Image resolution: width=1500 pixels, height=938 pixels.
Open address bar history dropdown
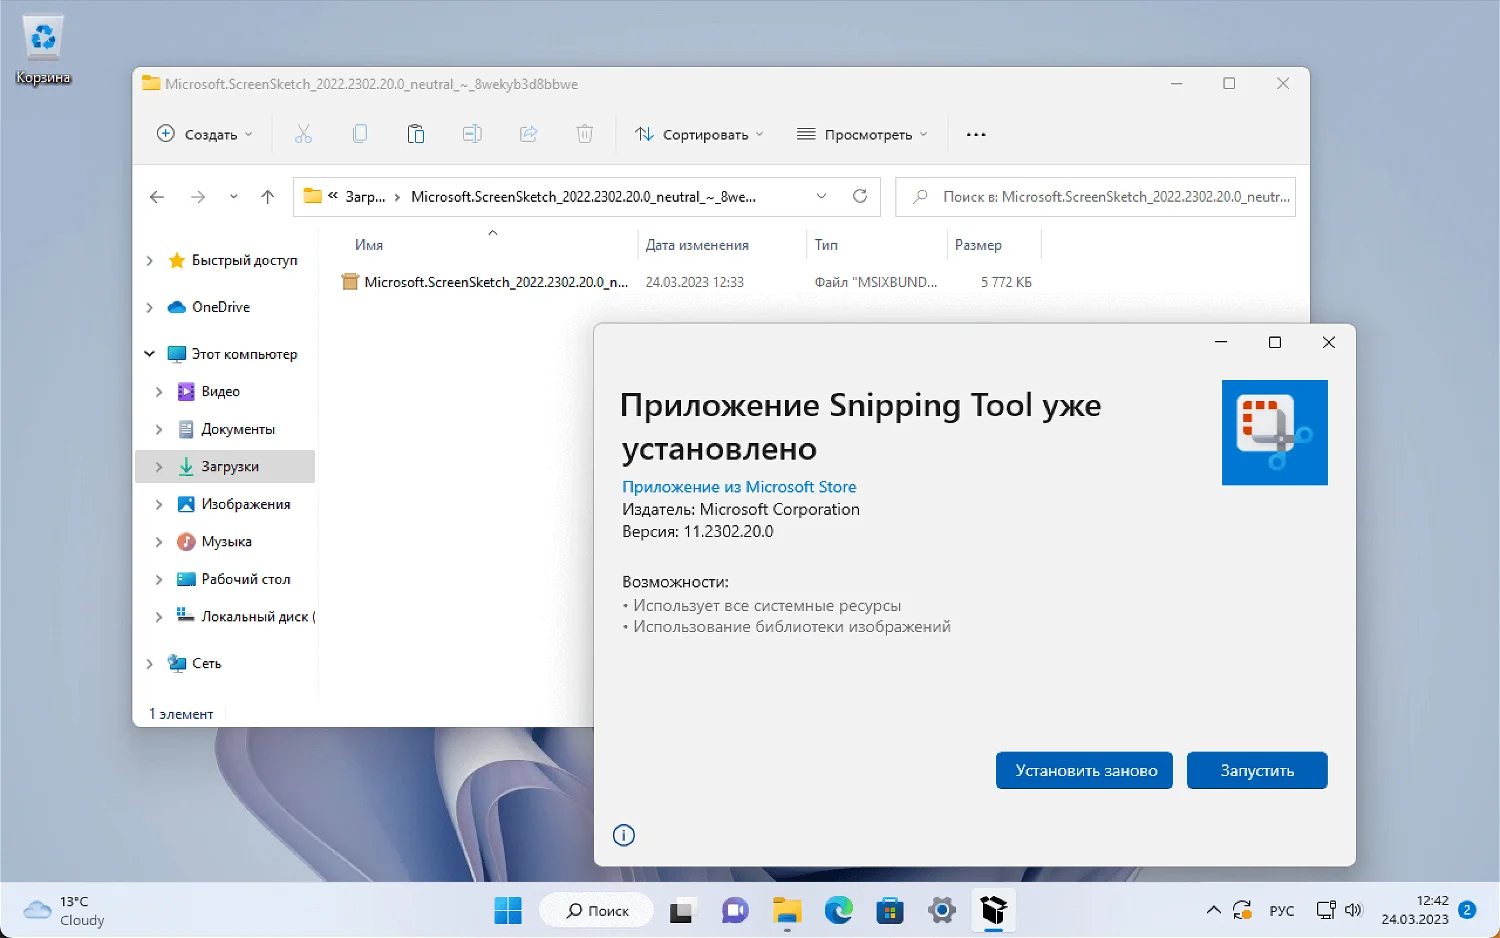821,196
